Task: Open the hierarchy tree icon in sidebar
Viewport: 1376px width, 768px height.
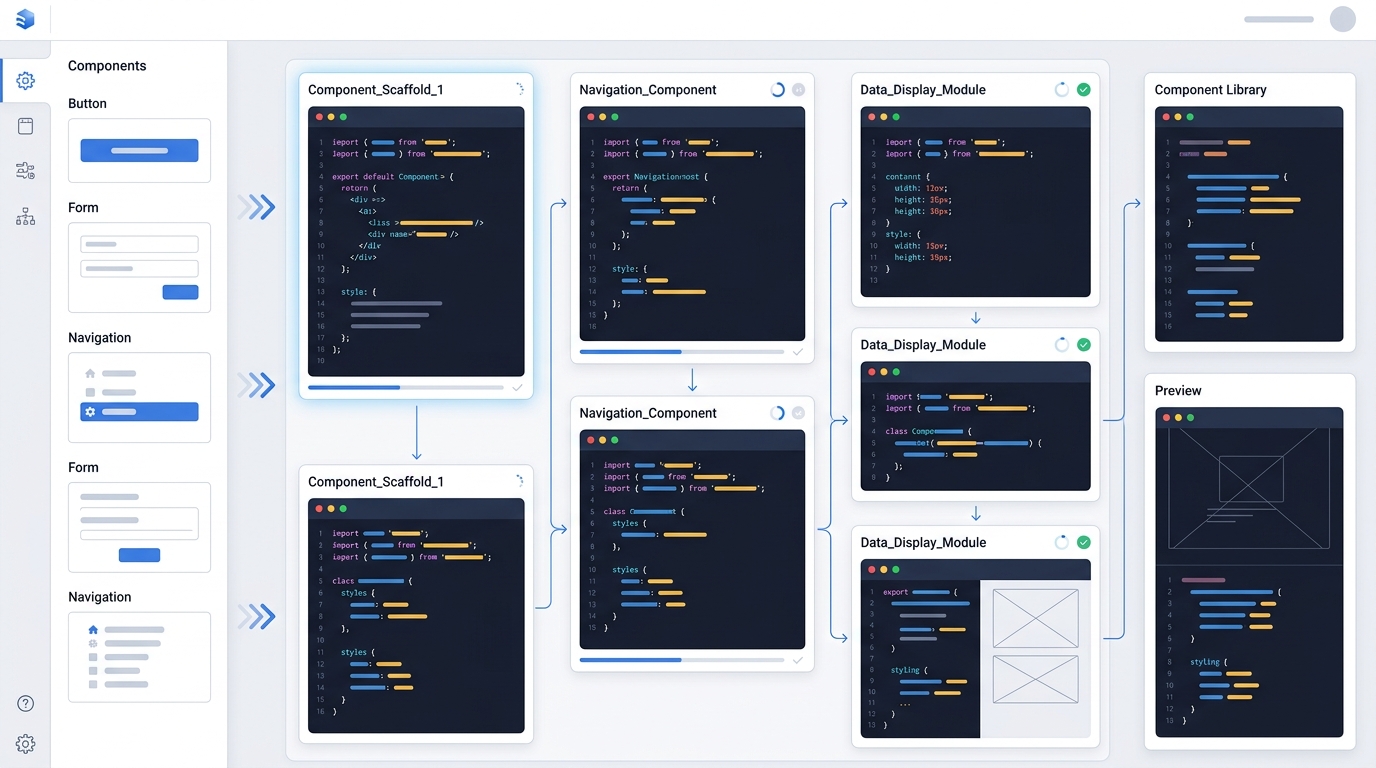Action: (x=26, y=217)
